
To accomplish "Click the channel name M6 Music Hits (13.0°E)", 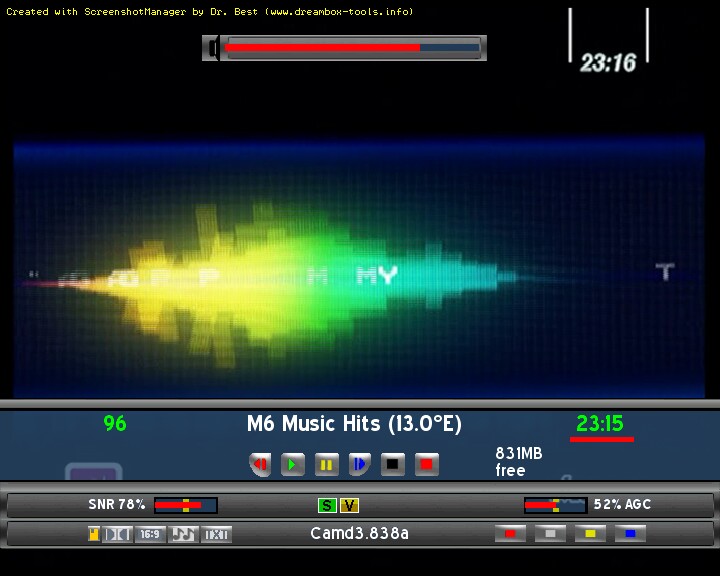I will 354,424.
